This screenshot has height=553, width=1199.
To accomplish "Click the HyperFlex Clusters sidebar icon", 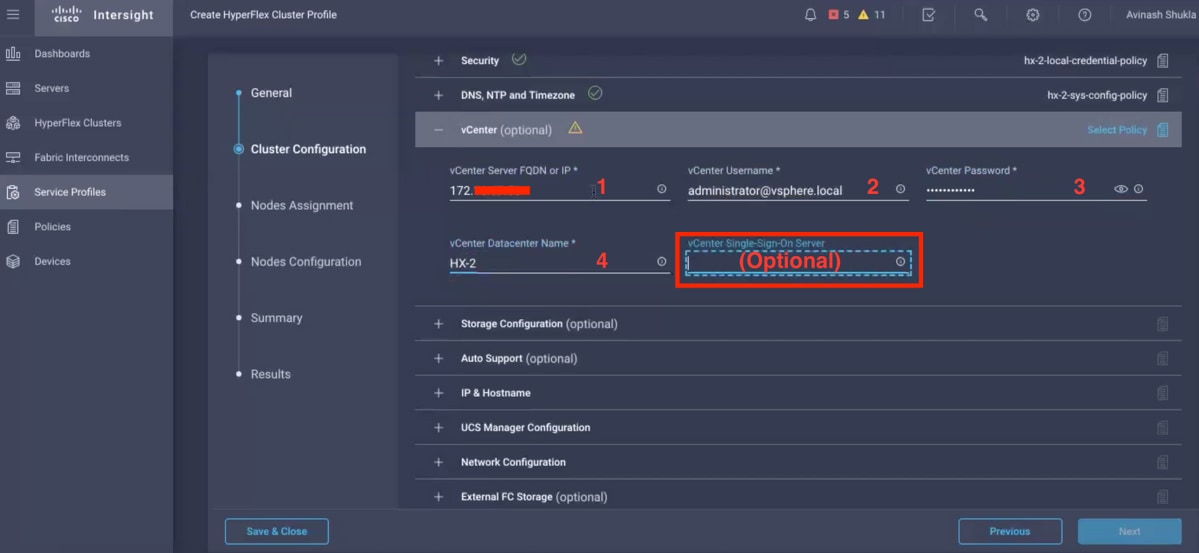I will (x=13, y=123).
